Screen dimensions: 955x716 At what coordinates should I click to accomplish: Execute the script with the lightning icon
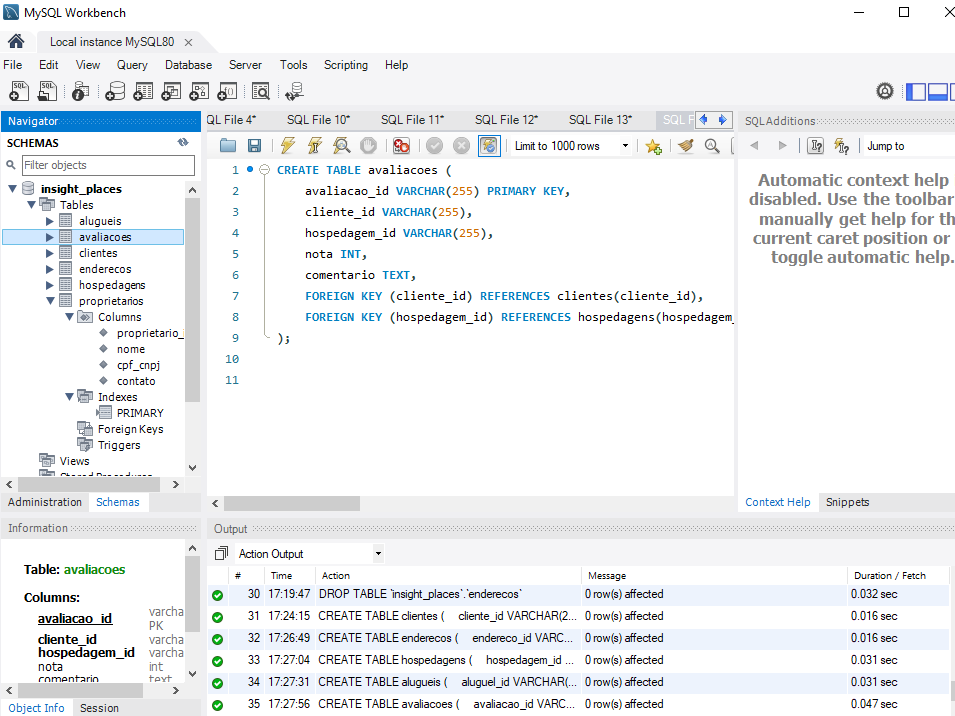coord(287,146)
